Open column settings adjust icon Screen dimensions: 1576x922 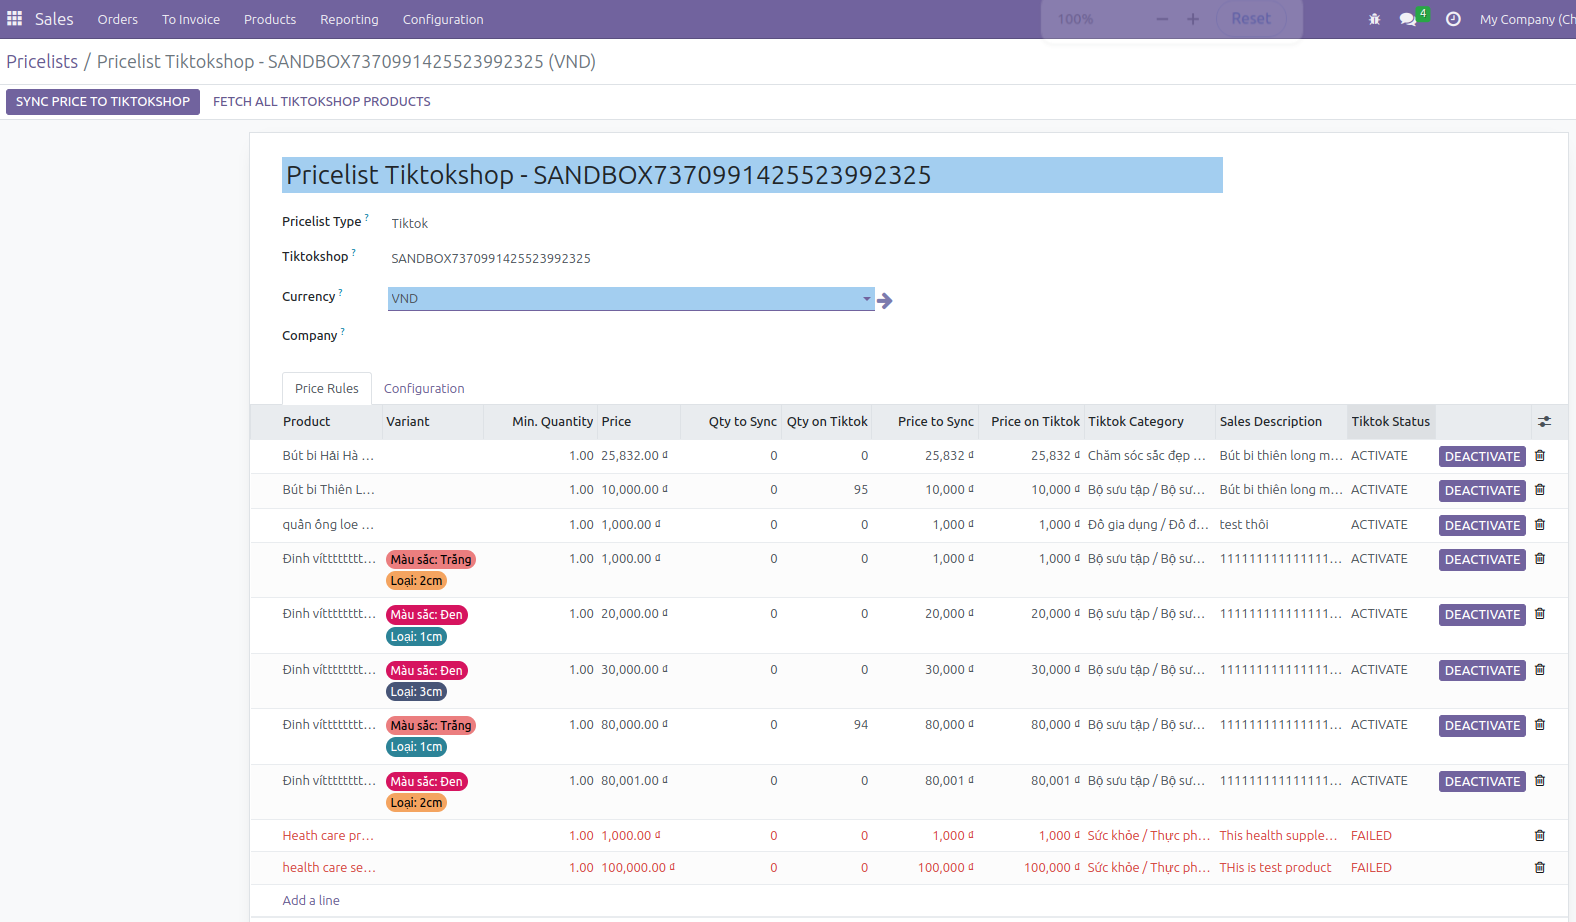(x=1544, y=422)
